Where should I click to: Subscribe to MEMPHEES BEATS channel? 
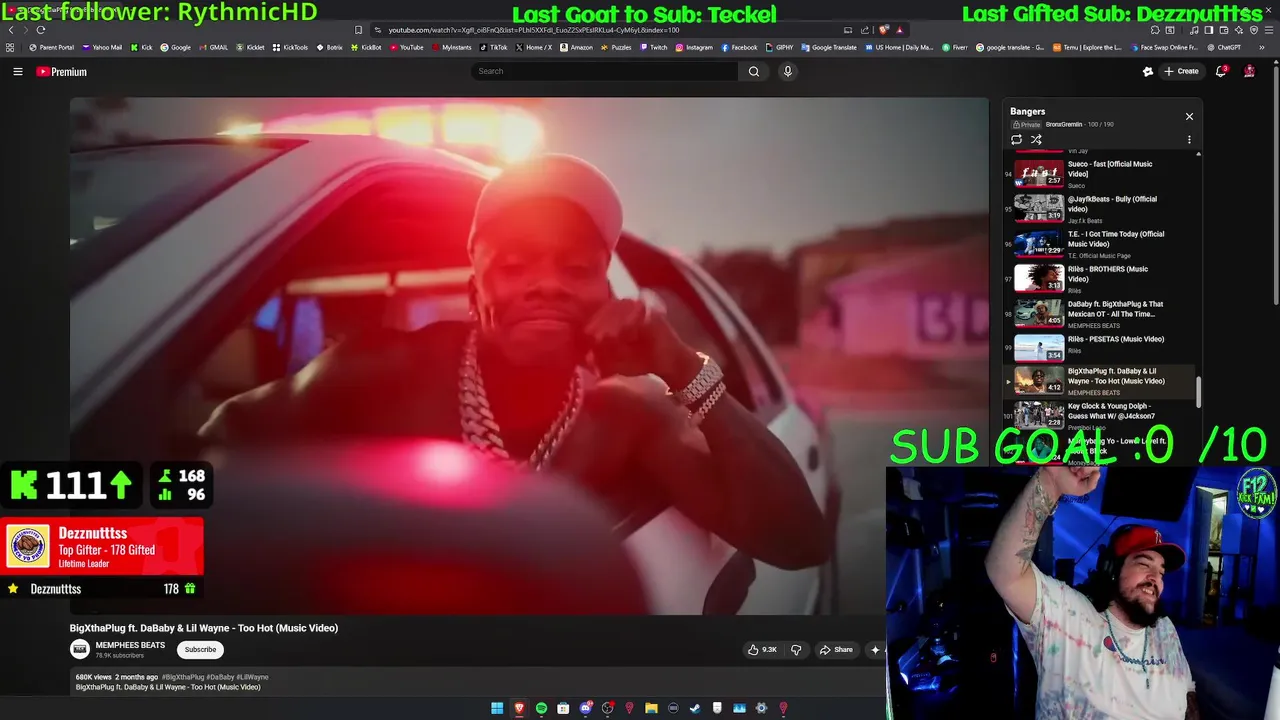coord(200,650)
